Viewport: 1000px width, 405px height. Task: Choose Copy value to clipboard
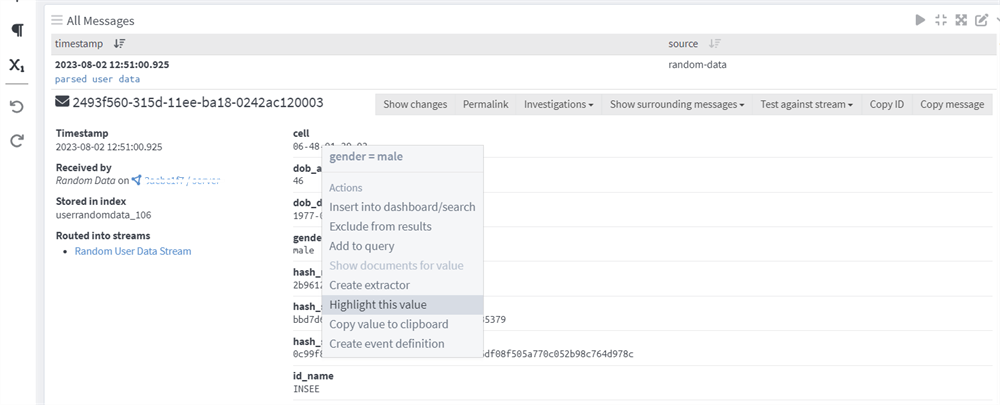point(389,324)
